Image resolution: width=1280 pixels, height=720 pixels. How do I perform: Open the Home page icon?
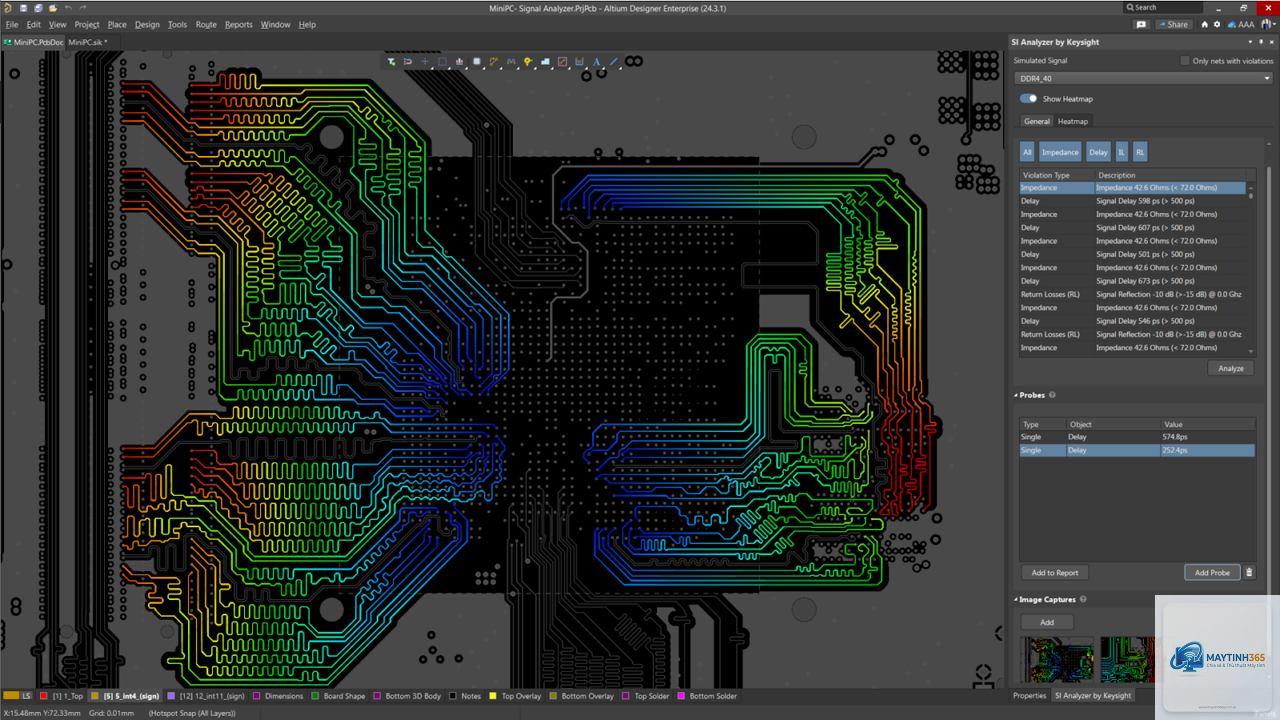tap(1204, 24)
